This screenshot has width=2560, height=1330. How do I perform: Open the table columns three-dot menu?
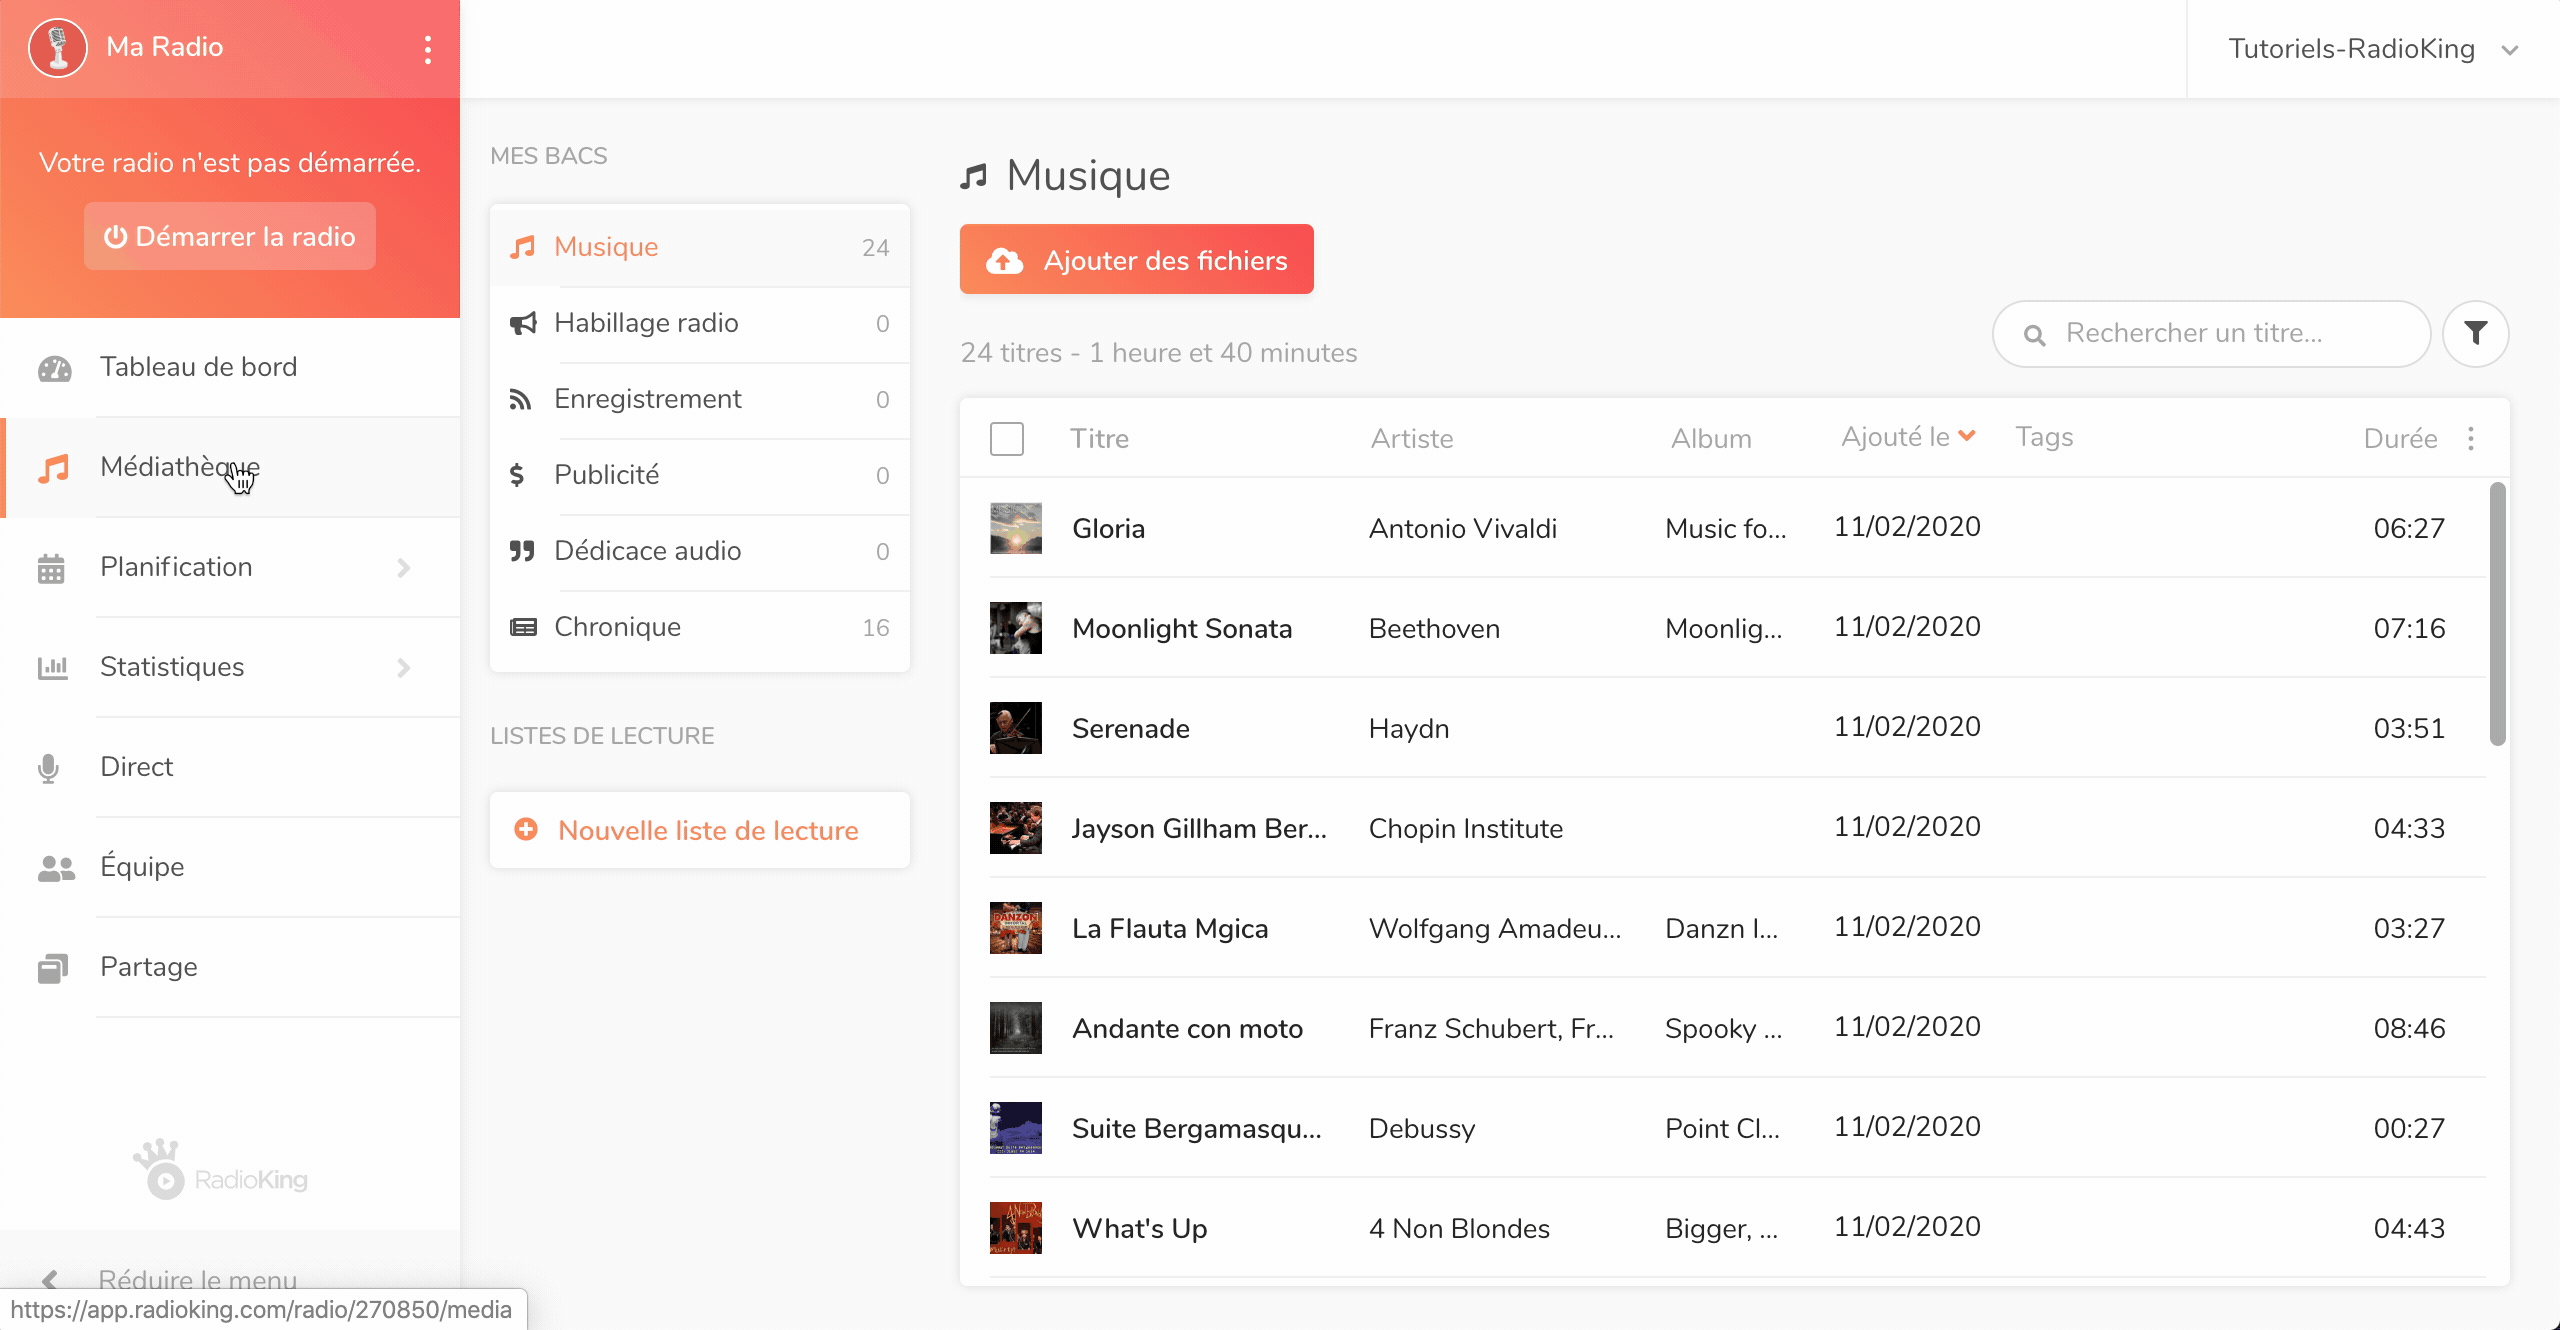2471,439
